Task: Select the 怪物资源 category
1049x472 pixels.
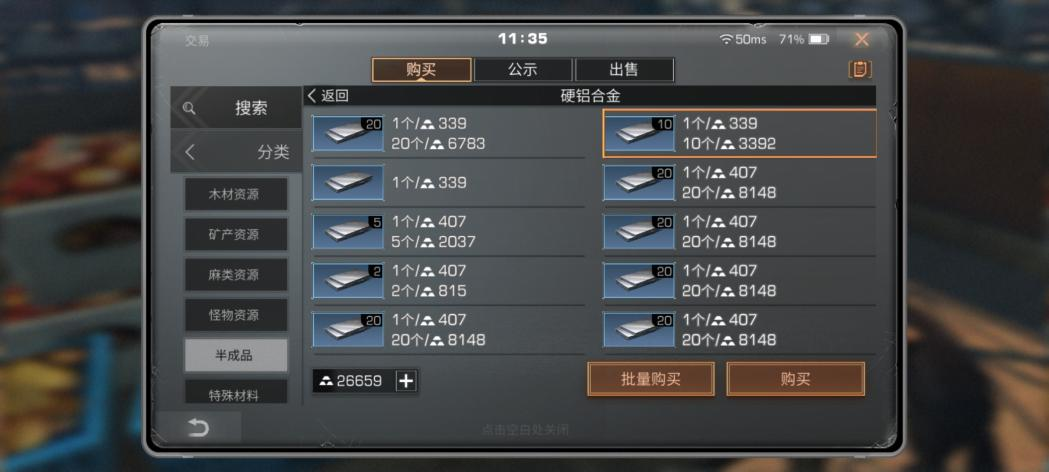Action: tap(235, 315)
